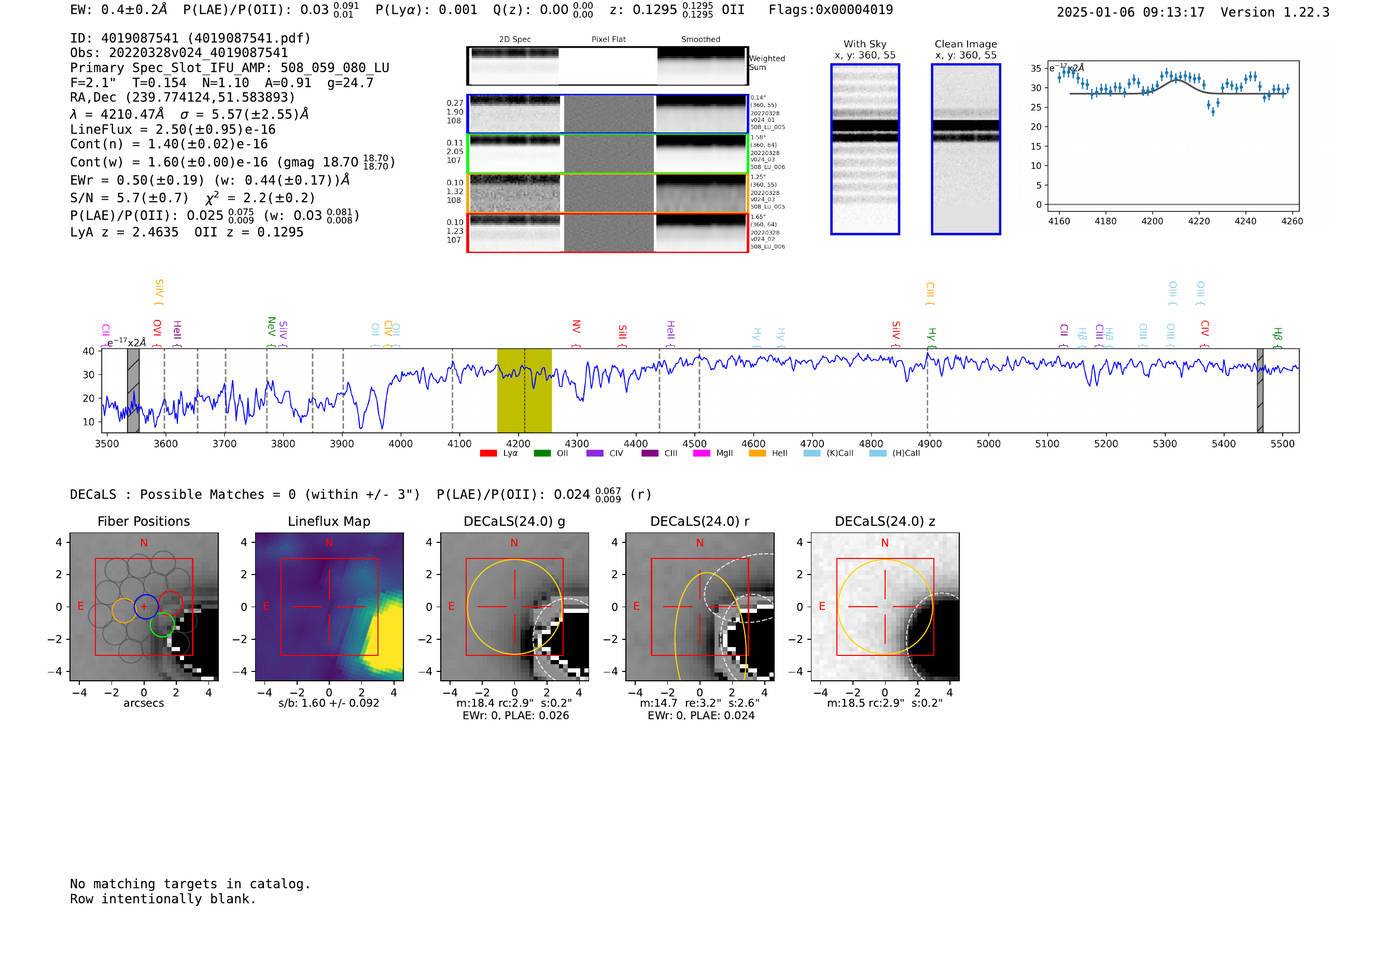Select the DECaLS z-band image
Viewport: 1400px width, 953px height.
(x=885, y=606)
